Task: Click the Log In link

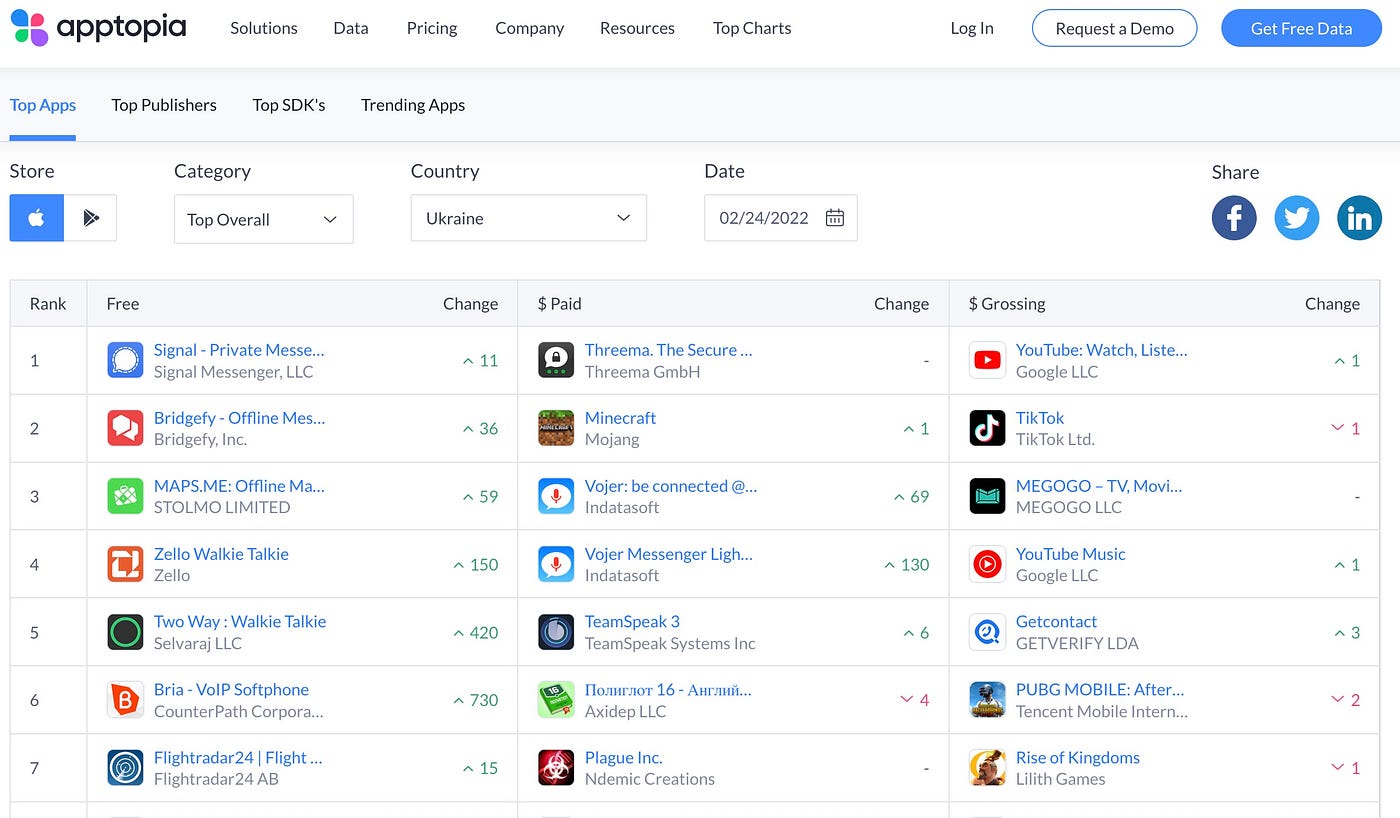Action: [x=972, y=28]
